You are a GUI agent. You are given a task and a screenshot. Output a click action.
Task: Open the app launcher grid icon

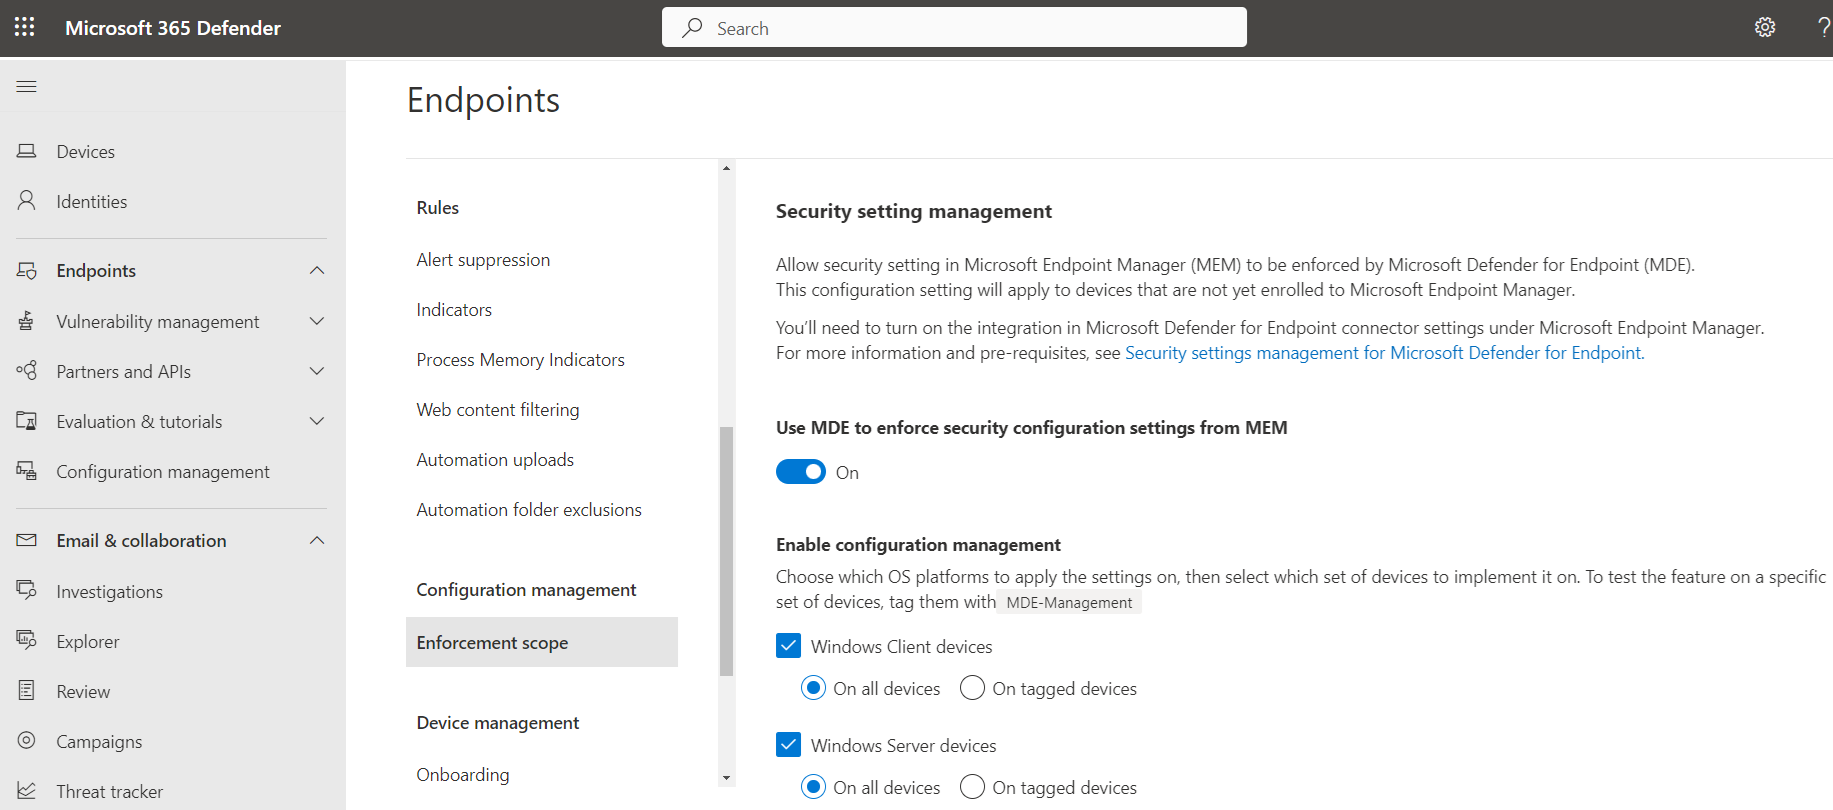click(25, 27)
